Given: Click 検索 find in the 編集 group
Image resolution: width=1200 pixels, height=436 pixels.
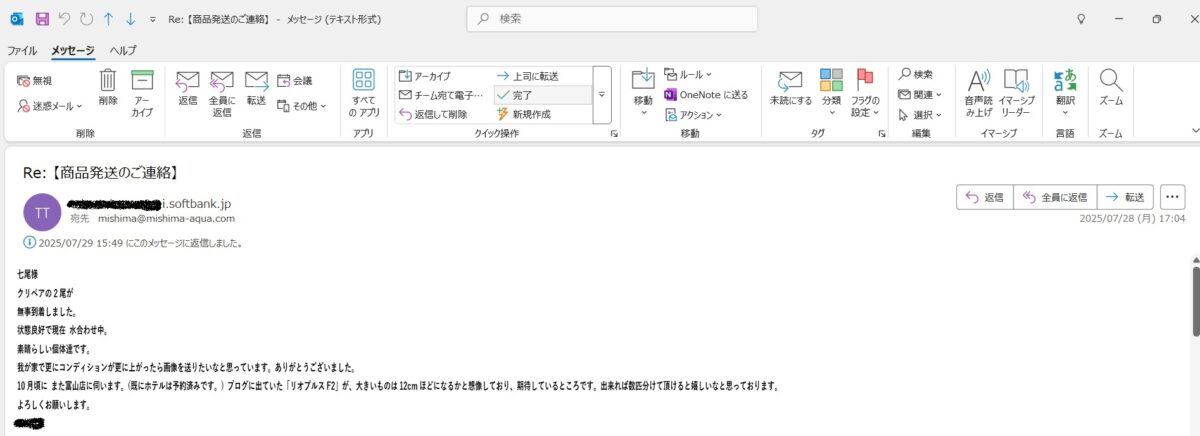Looking at the screenshot, I should [x=916, y=75].
